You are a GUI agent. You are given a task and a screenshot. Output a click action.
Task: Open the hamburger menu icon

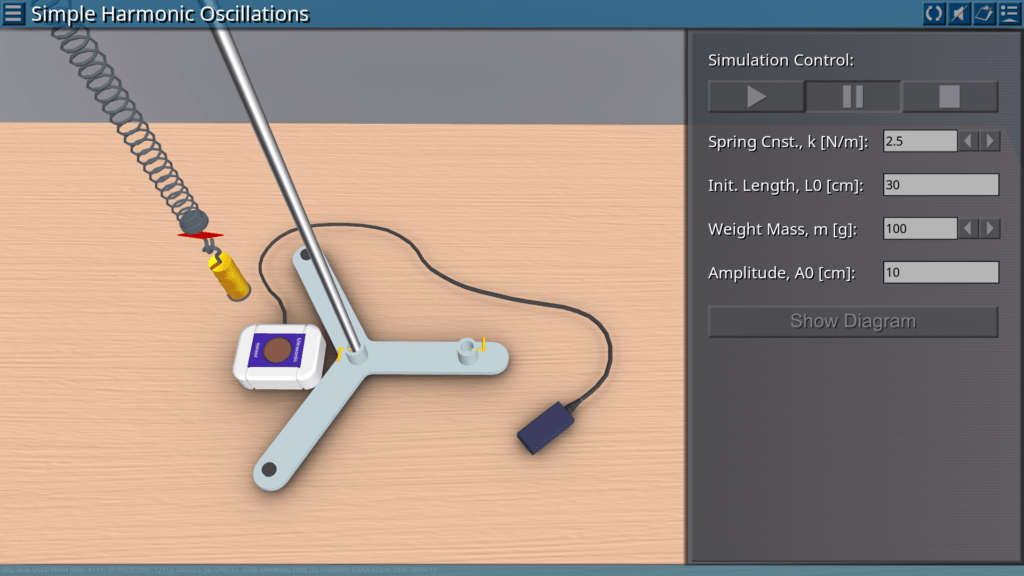coord(13,13)
